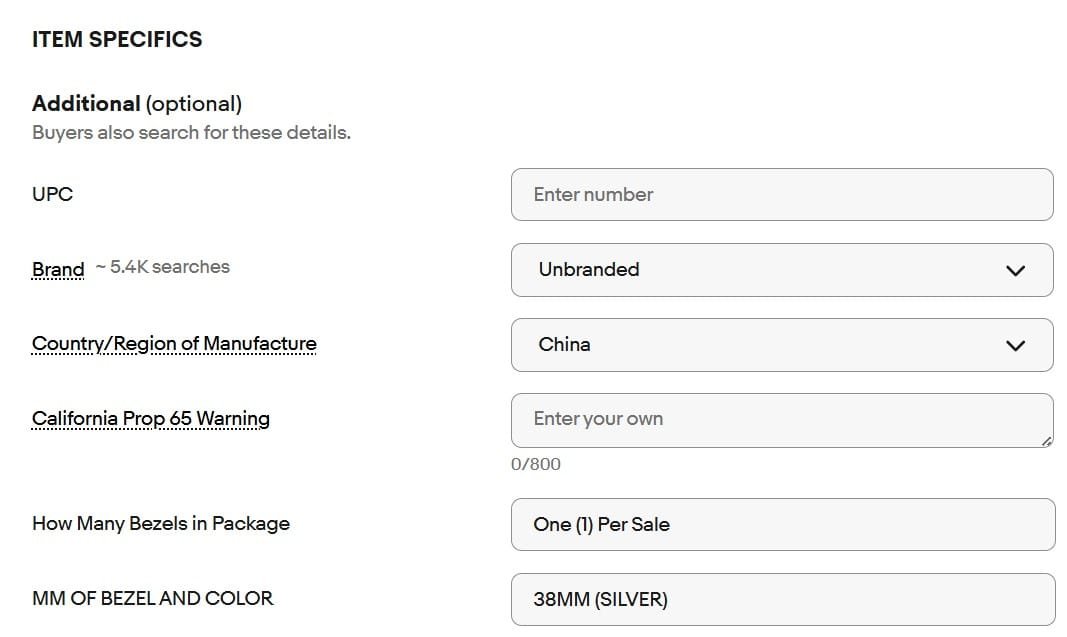
Task: Click the 38MM (SILVER) input field
Action: pyautogui.click(x=782, y=599)
